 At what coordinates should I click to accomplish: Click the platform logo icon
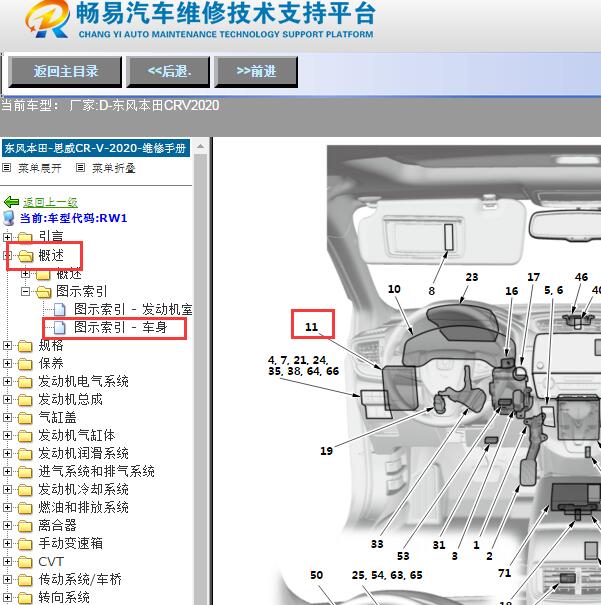(x=47, y=19)
